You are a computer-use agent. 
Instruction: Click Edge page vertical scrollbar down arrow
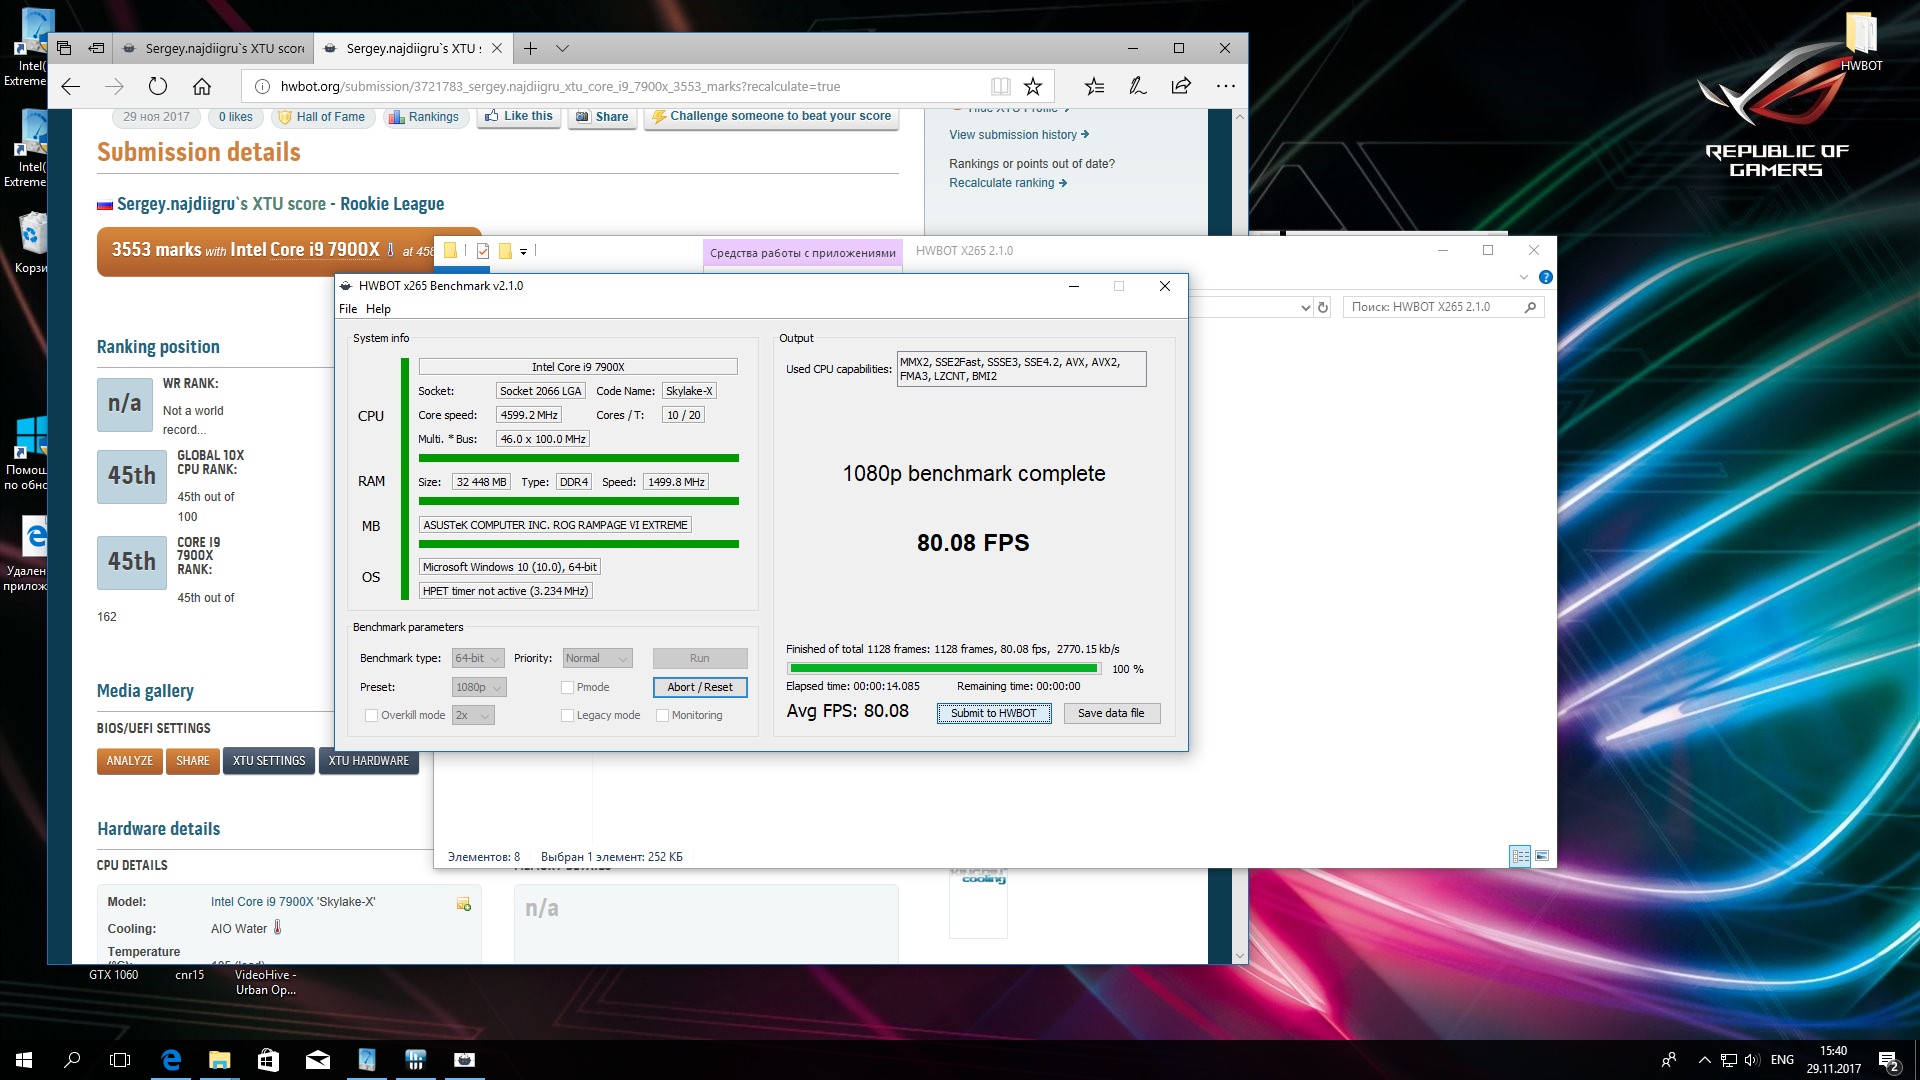[x=1240, y=956]
